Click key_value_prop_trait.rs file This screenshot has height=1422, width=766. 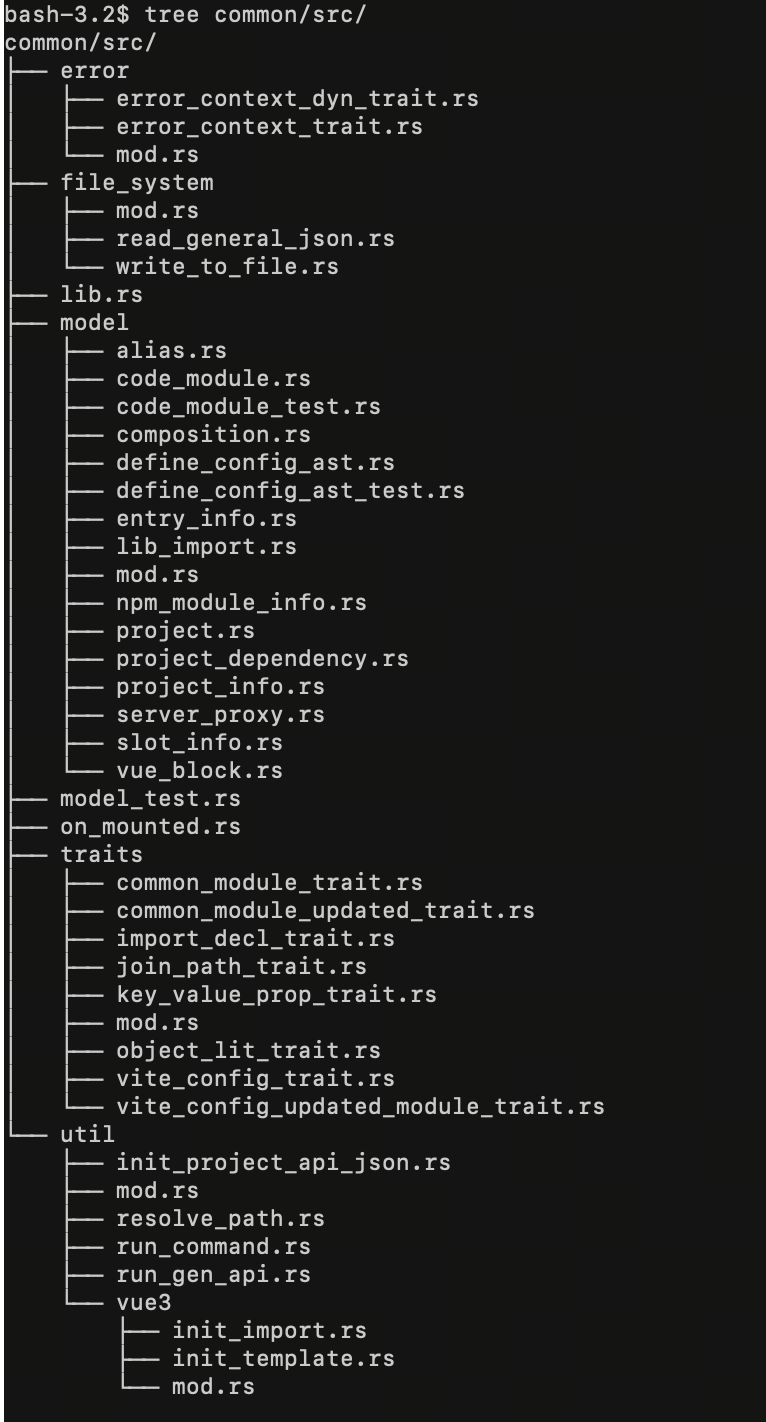tap(276, 995)
